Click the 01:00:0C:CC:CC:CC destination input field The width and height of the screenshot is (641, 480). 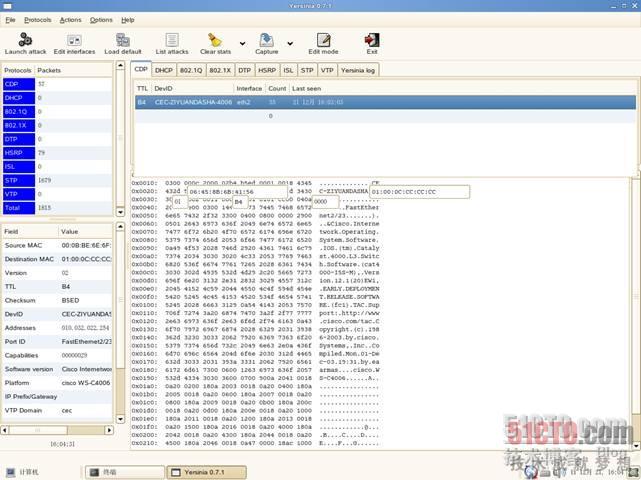[419, 192]
